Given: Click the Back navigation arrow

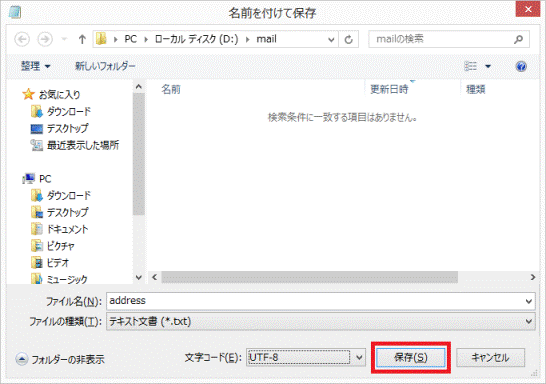Looking at the screenshot, I should [x=22, y=39].
